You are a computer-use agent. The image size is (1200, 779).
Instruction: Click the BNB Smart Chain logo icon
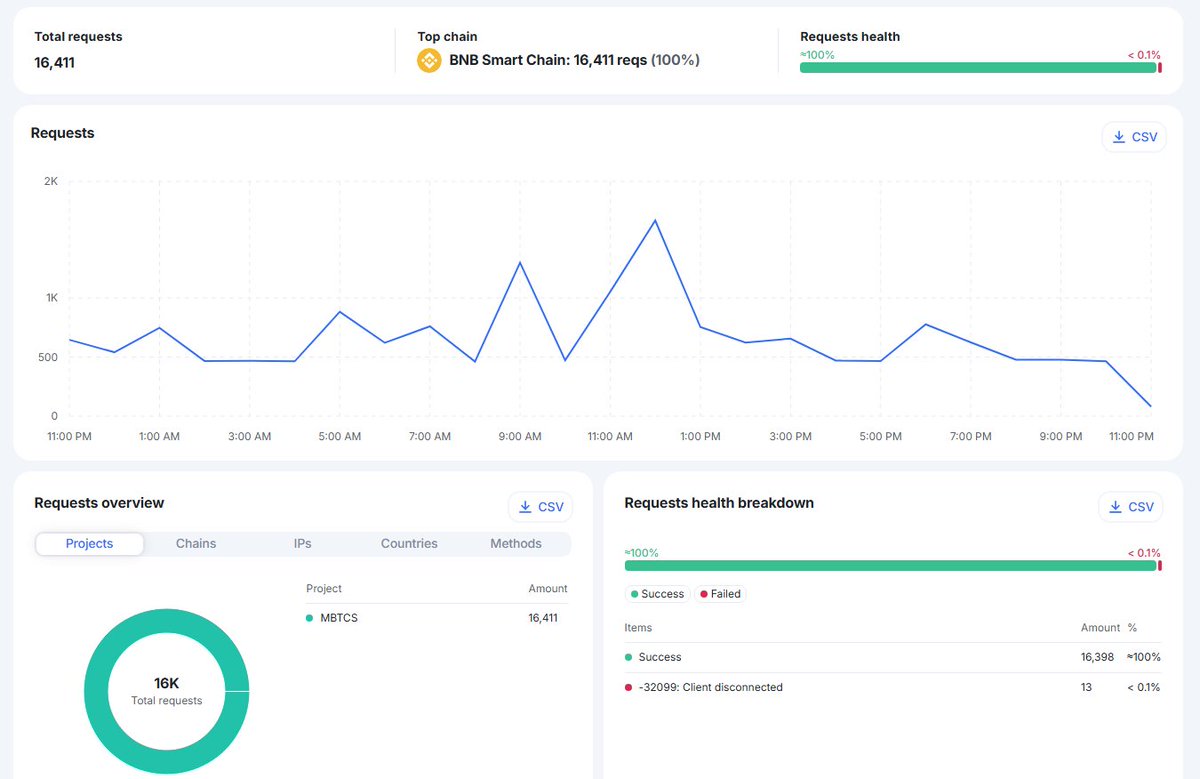[429, 60]
